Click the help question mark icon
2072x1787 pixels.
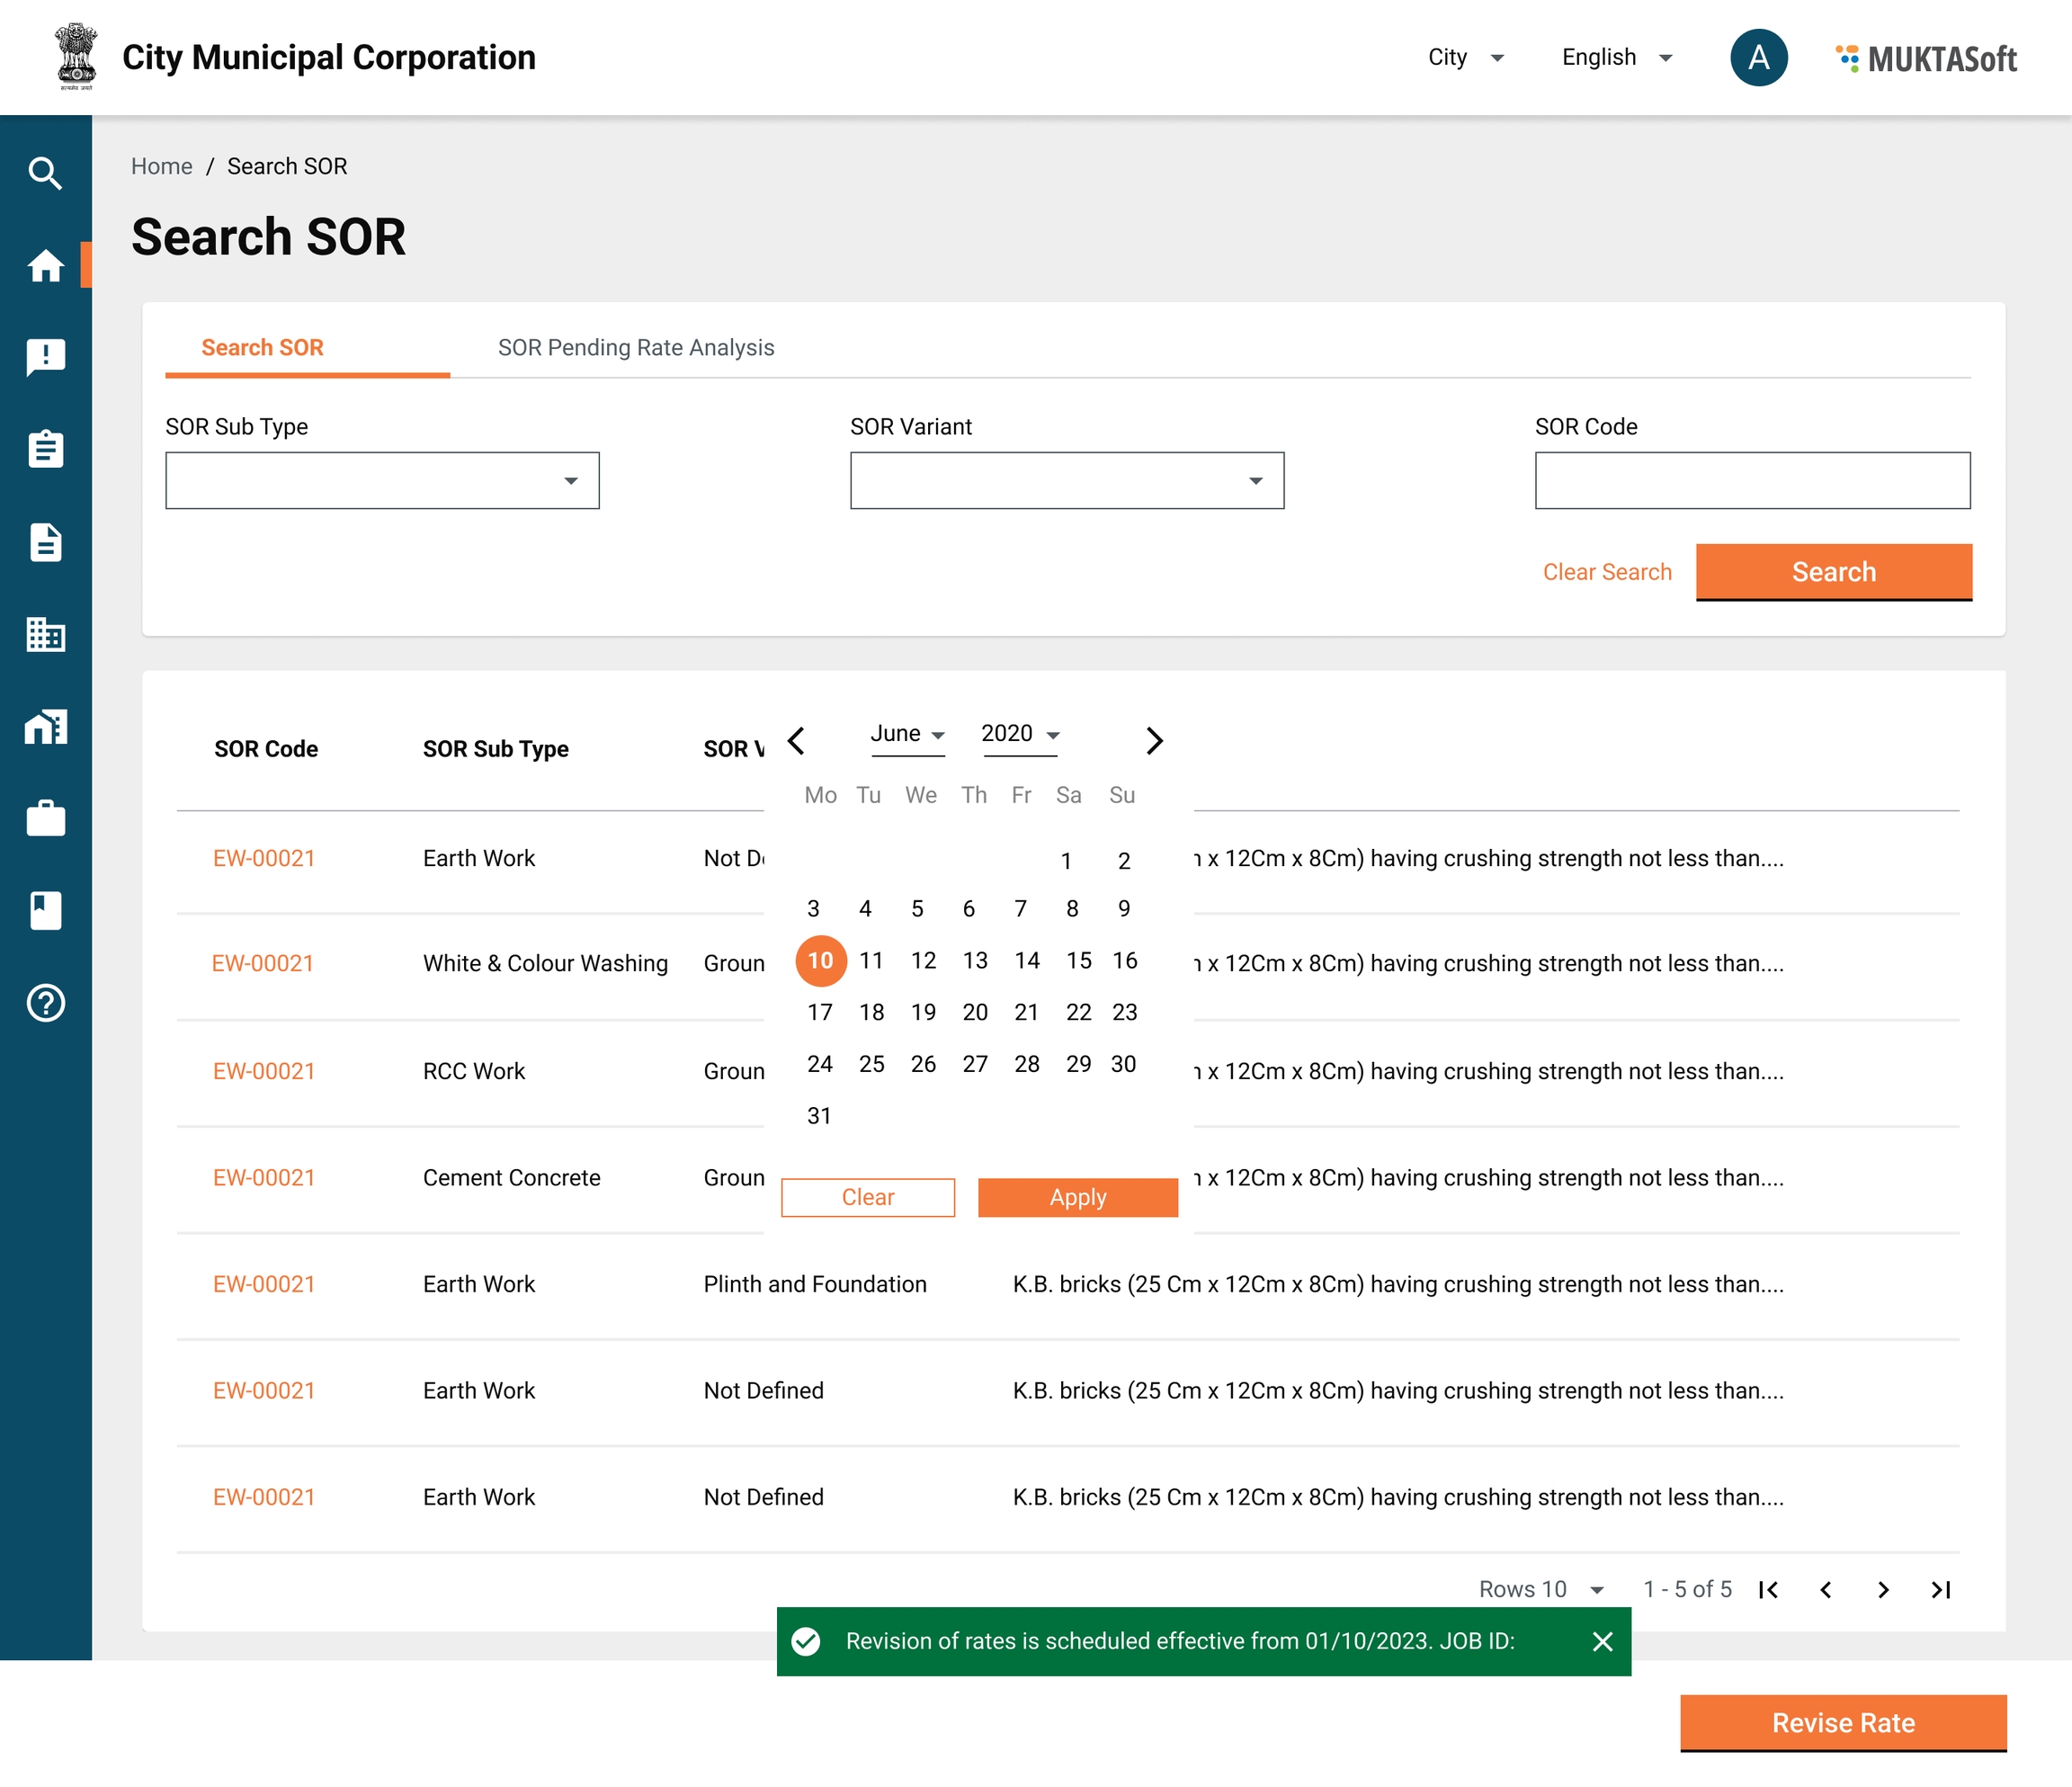45,1003
